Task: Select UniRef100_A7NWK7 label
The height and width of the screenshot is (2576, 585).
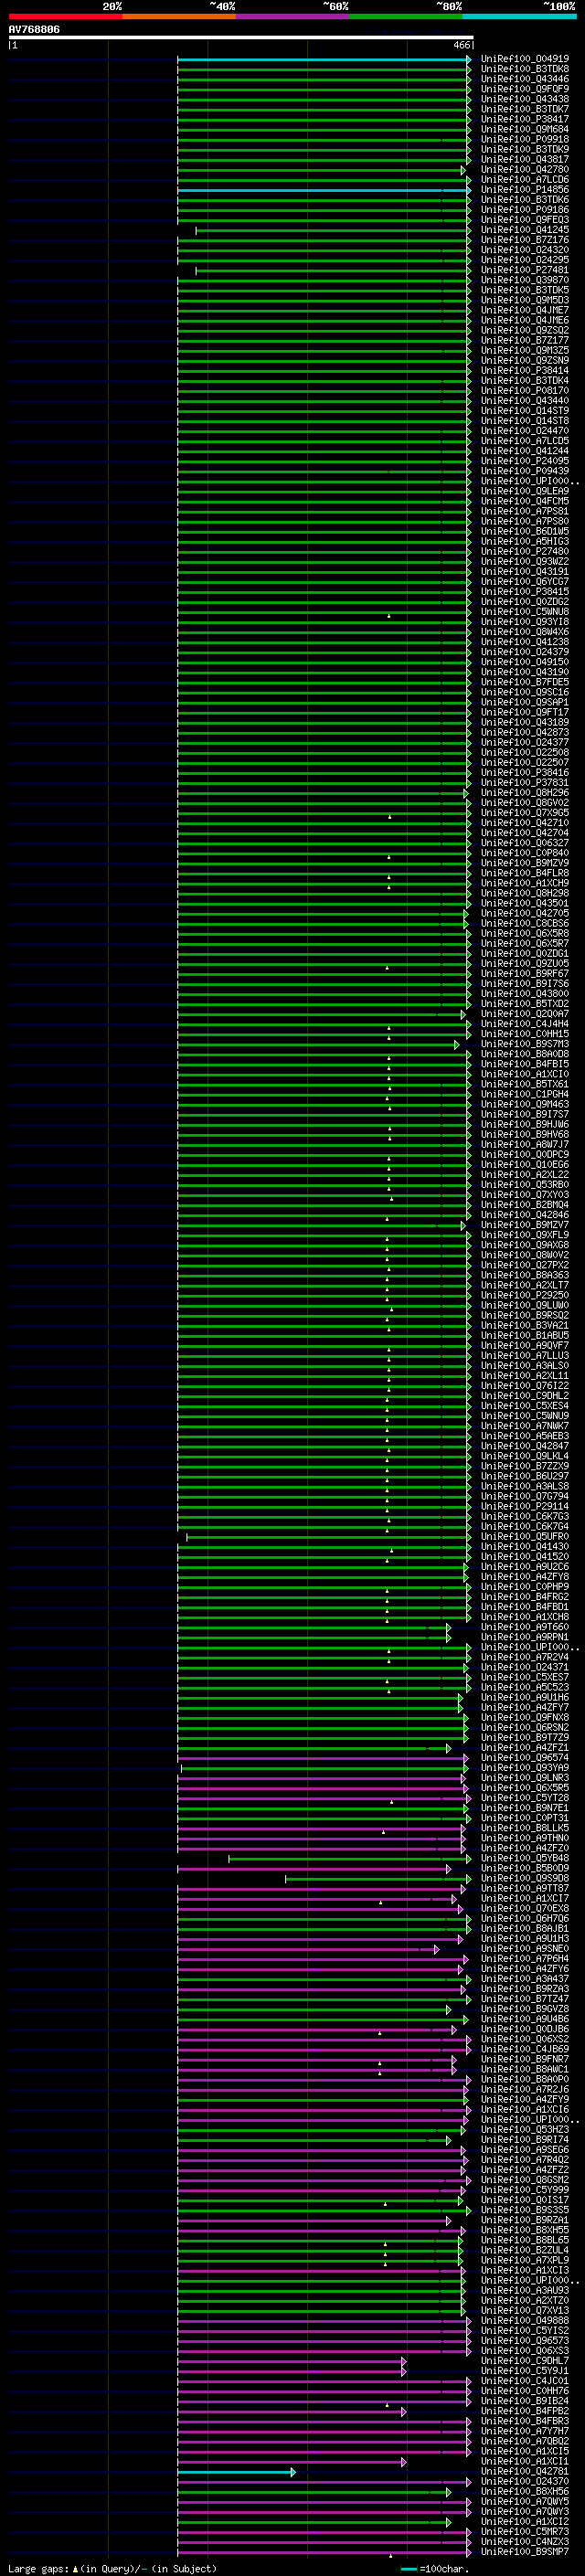Action: click(x=525, y=1426)
